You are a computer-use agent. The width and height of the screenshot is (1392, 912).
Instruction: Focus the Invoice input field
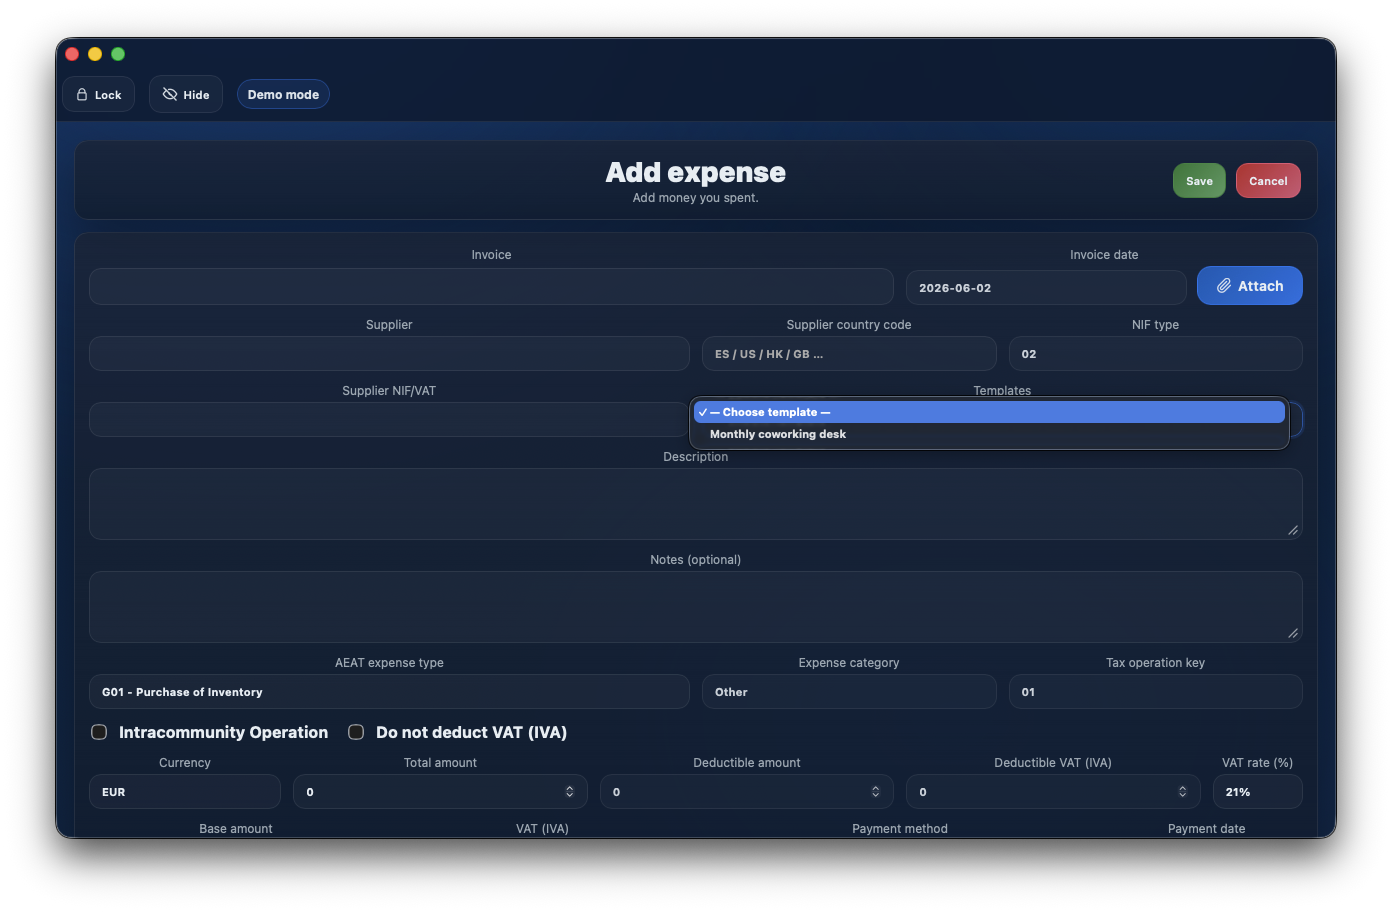[x=491, y=287]
